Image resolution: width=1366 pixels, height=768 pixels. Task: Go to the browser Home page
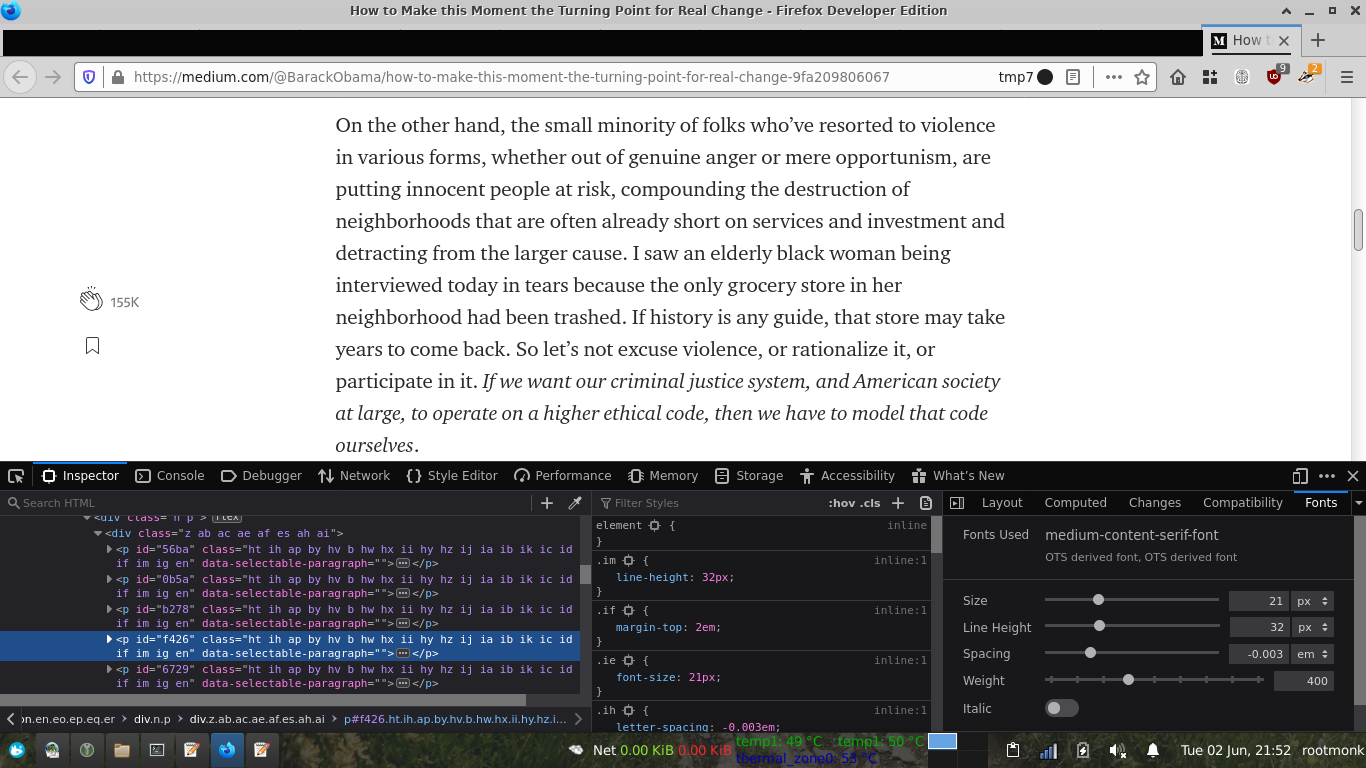(1178, 77)
